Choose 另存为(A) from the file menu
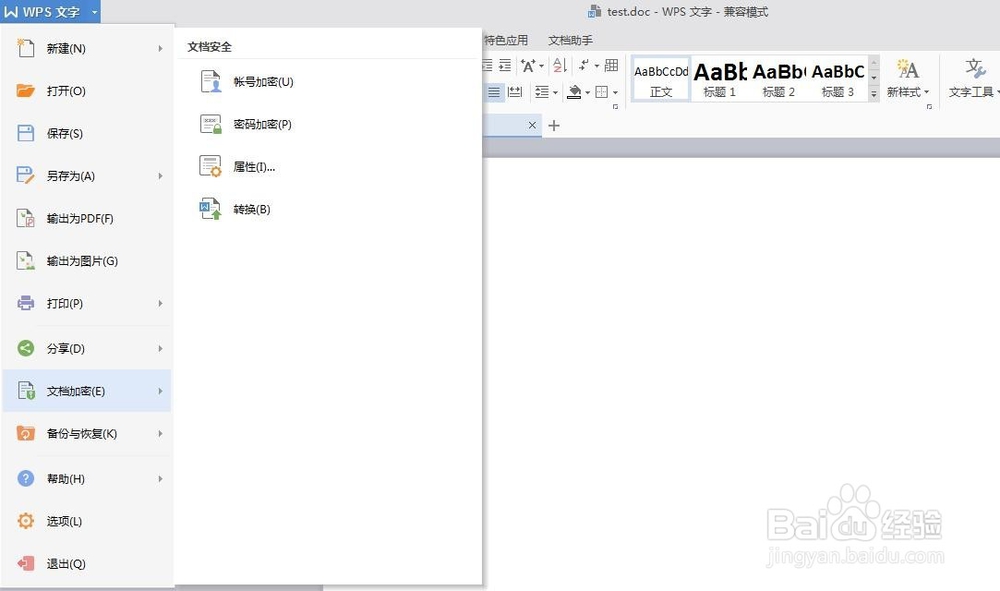The width and height of the screenshot is (1000, 591). point(87,176)
